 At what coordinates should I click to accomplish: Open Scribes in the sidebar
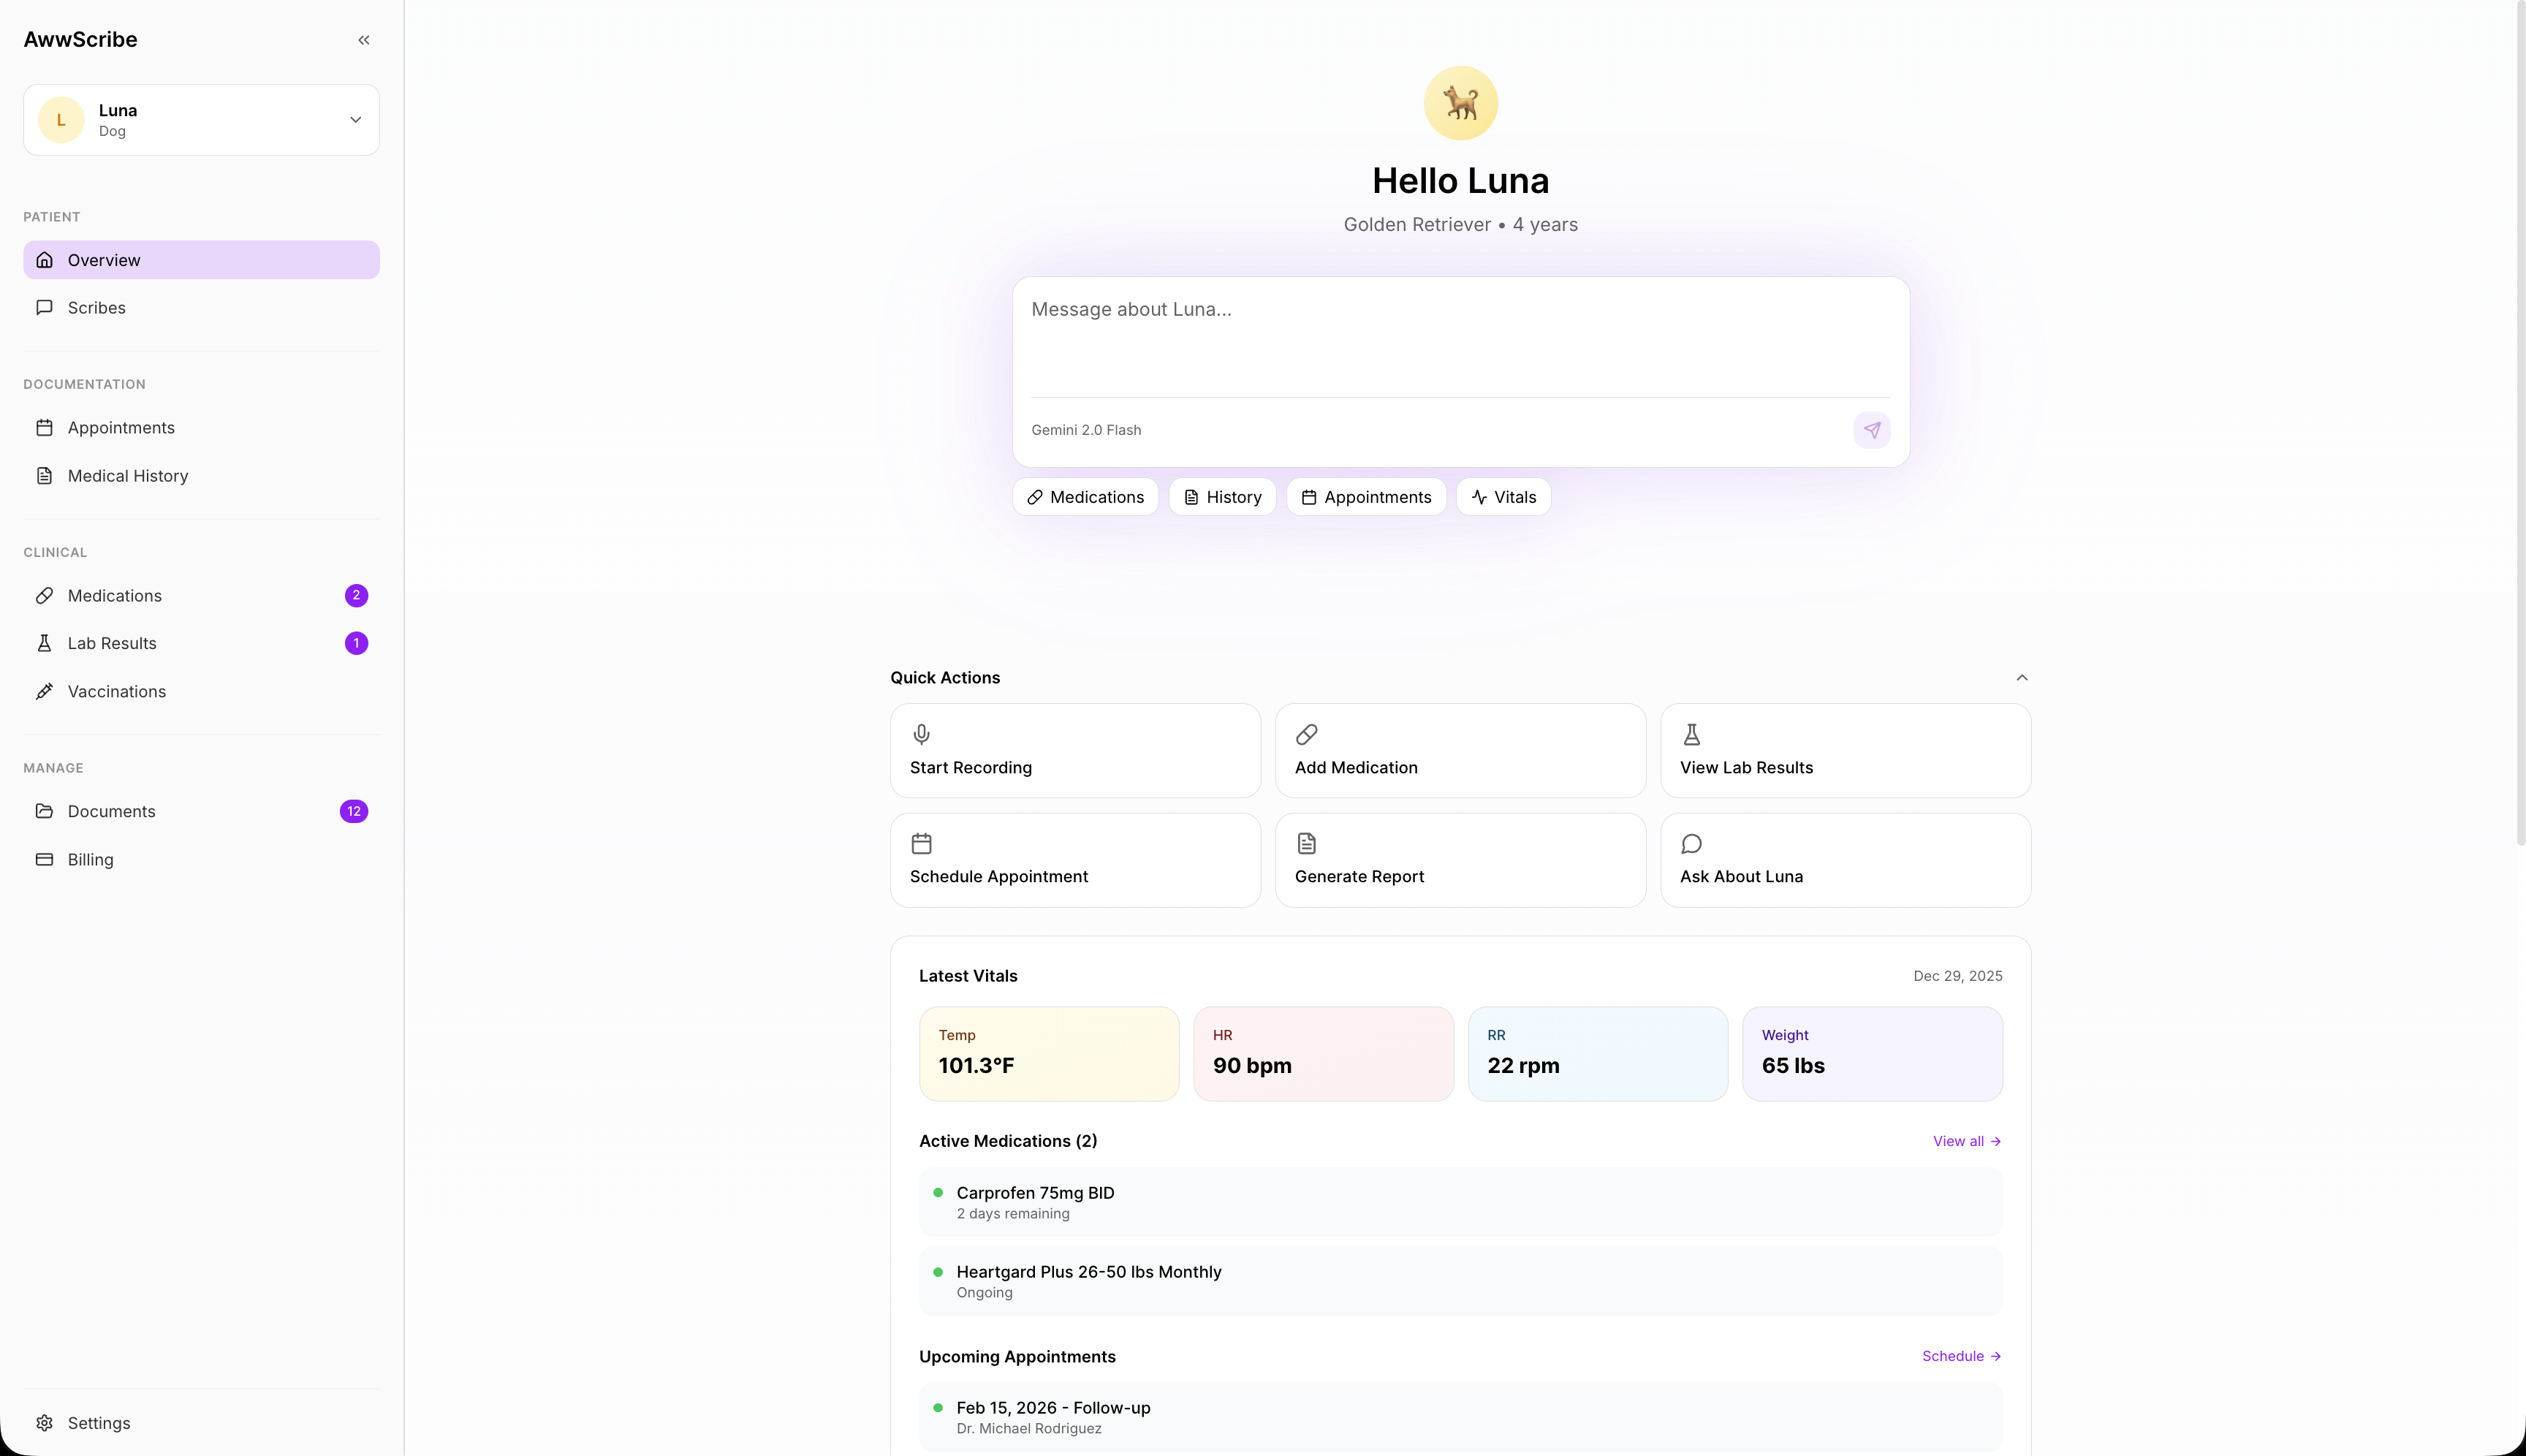coord(96,308)
